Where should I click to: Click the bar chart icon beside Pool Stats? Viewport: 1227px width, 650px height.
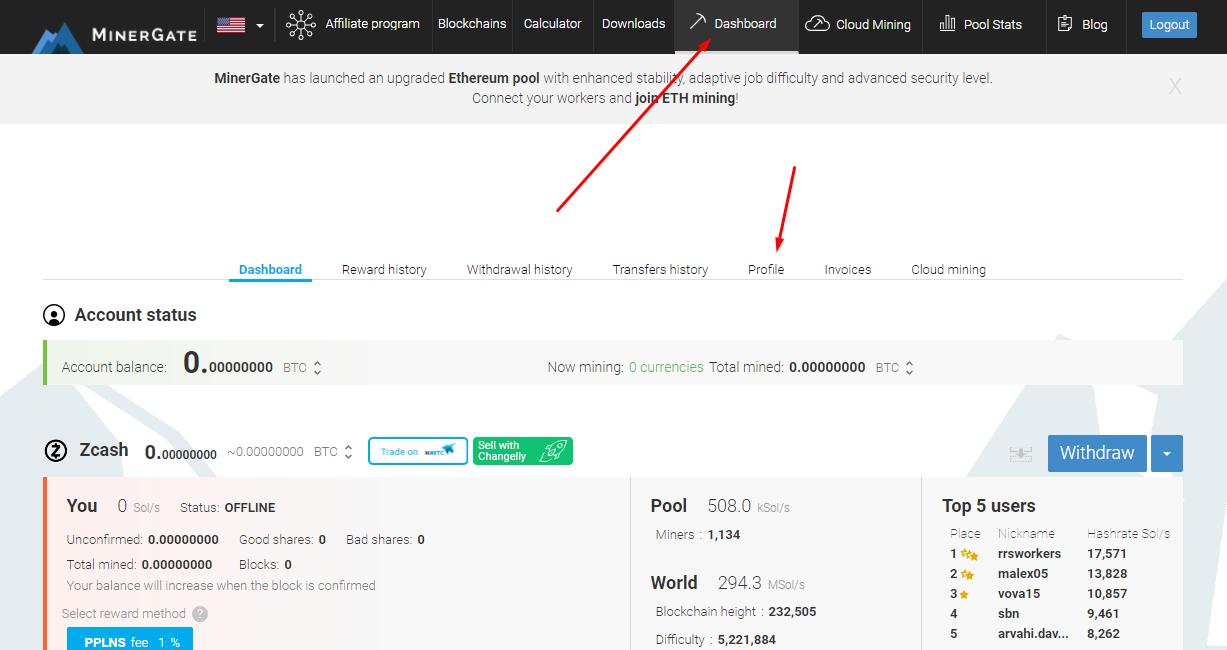point(947,23)
